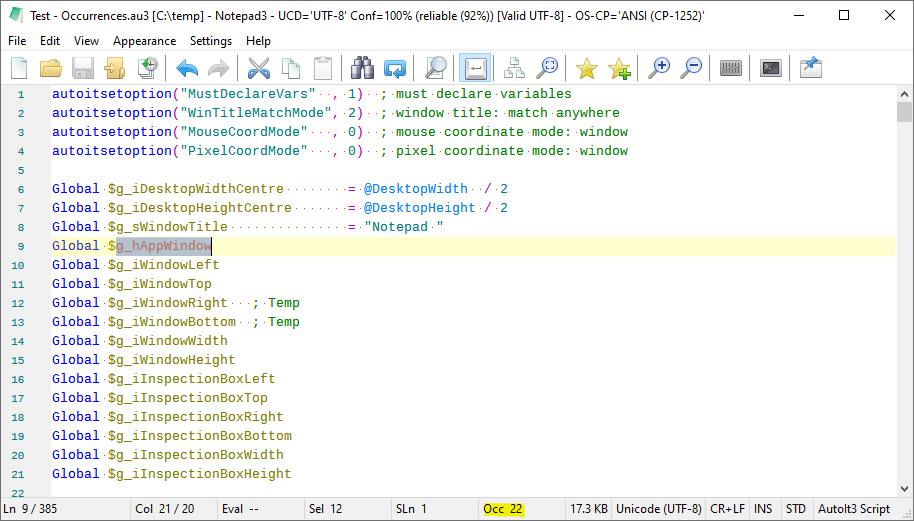This screenshot has height=521, width=914.
Task: Click $g_iWindowLeft on line 10
Action: pyautogui.click(x=163, y=265)
